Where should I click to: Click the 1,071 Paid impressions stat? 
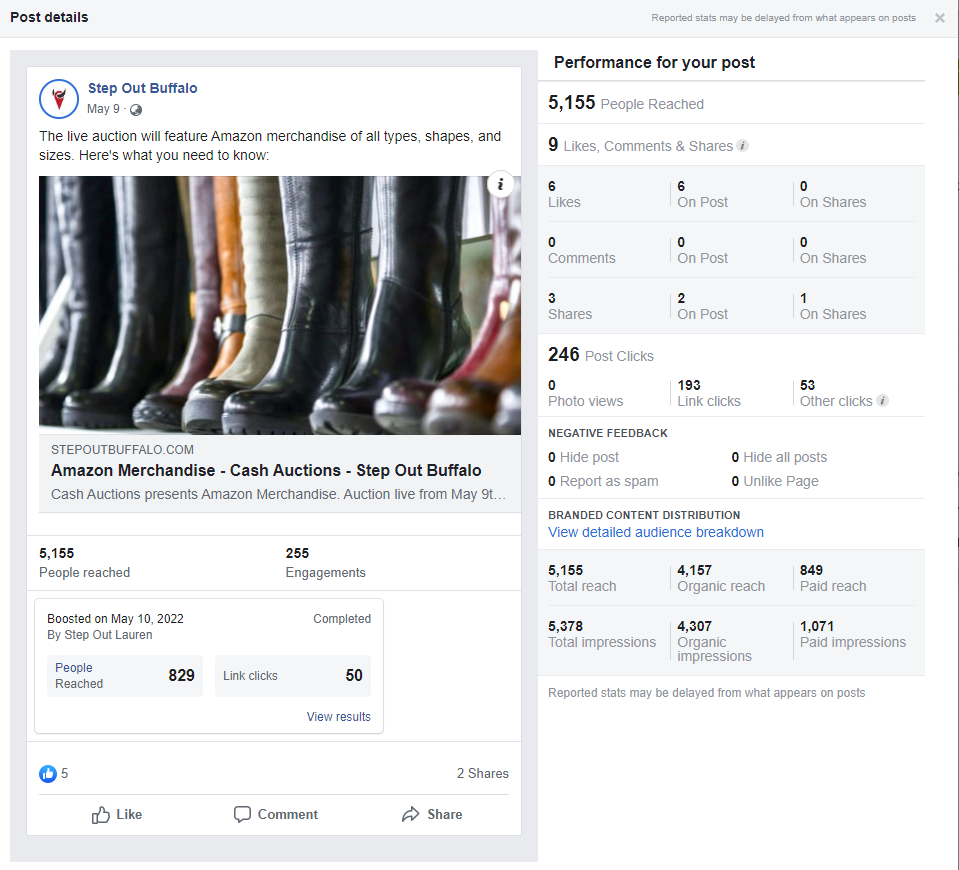click(853, 634)
